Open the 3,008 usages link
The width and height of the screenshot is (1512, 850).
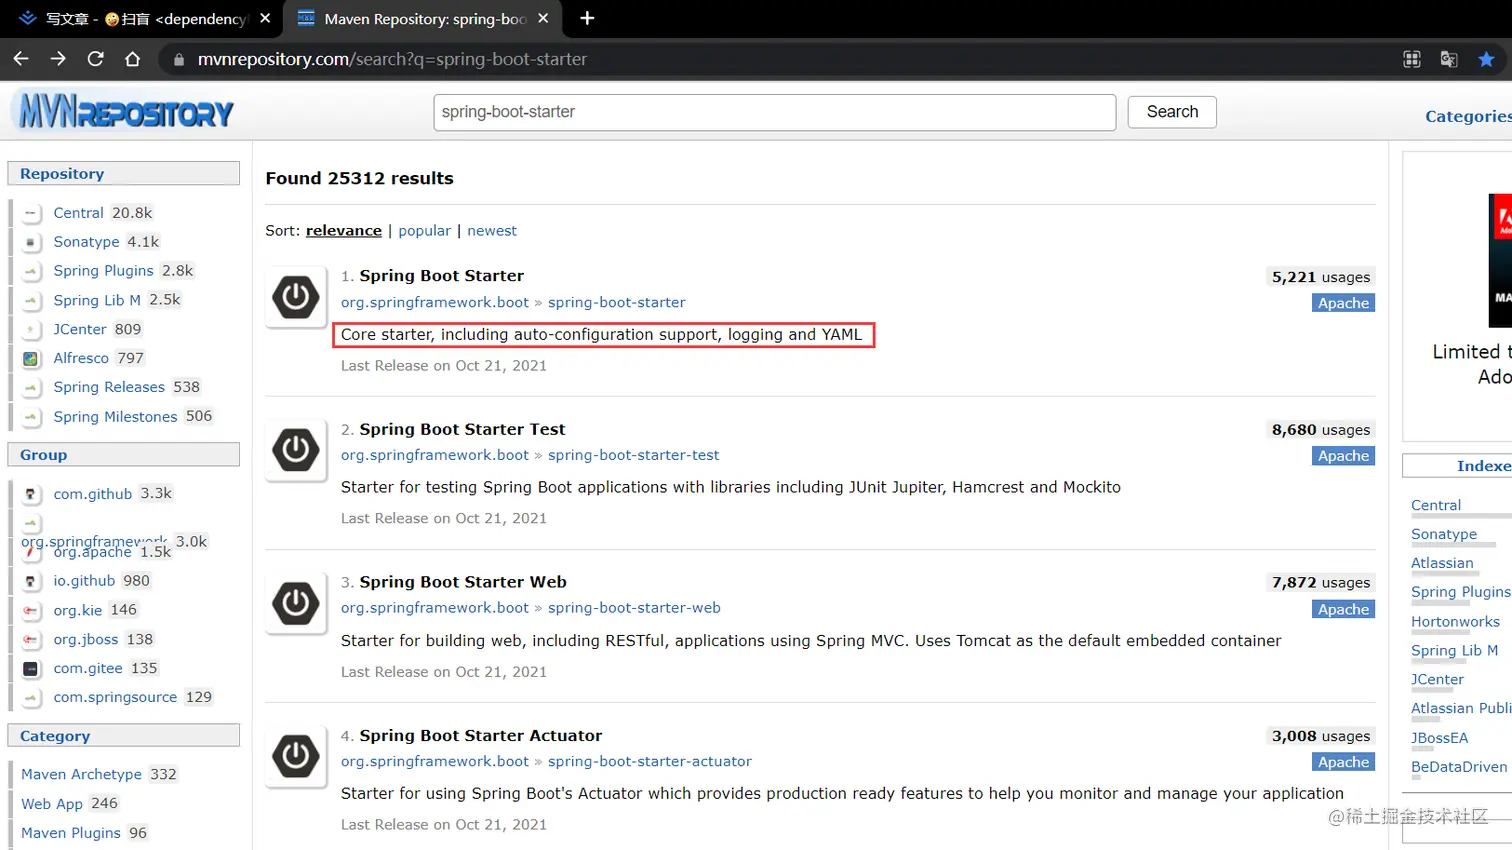coord(1321,736)
